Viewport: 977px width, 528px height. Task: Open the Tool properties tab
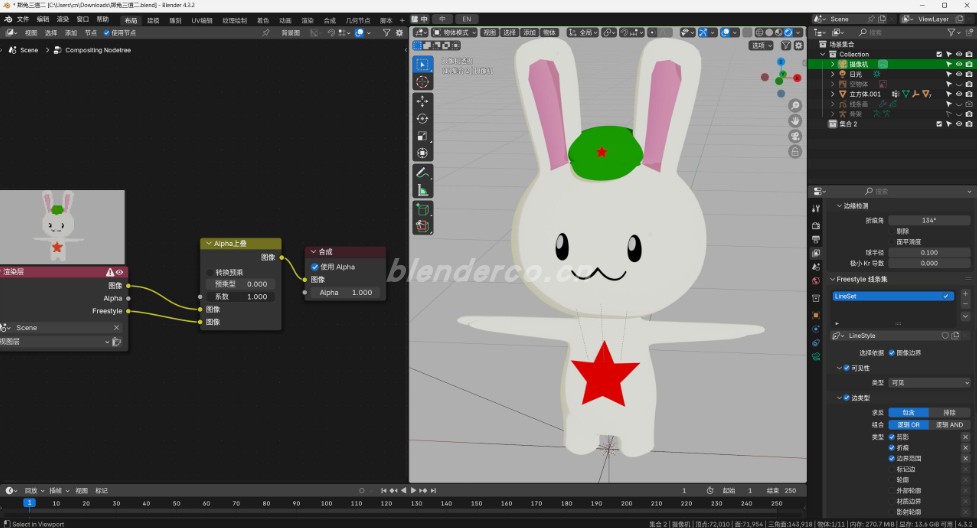(x=816, y=209)
